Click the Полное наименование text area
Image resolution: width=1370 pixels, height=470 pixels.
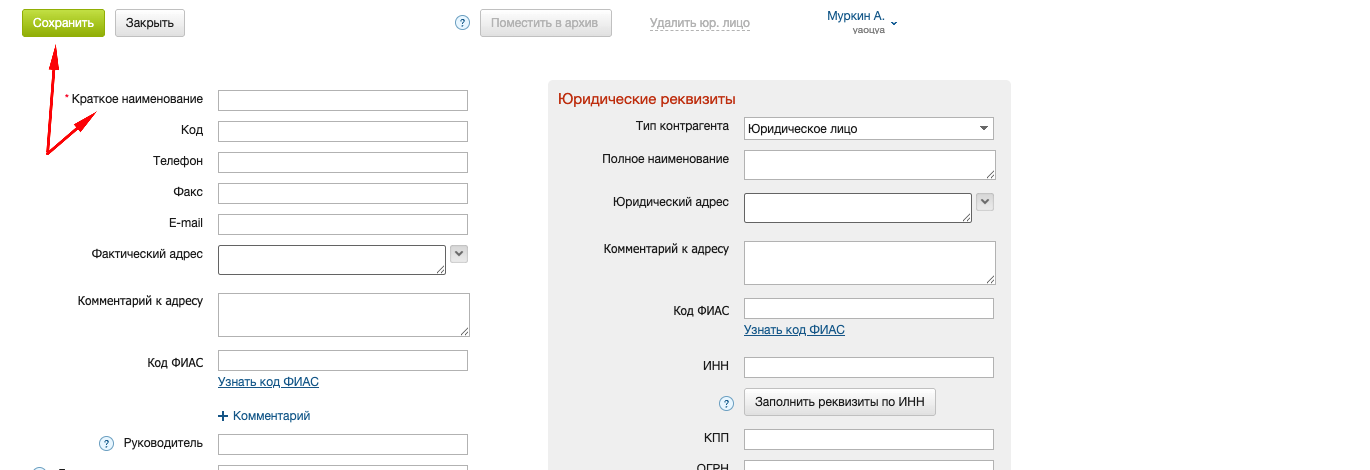(x=868, y=164)
